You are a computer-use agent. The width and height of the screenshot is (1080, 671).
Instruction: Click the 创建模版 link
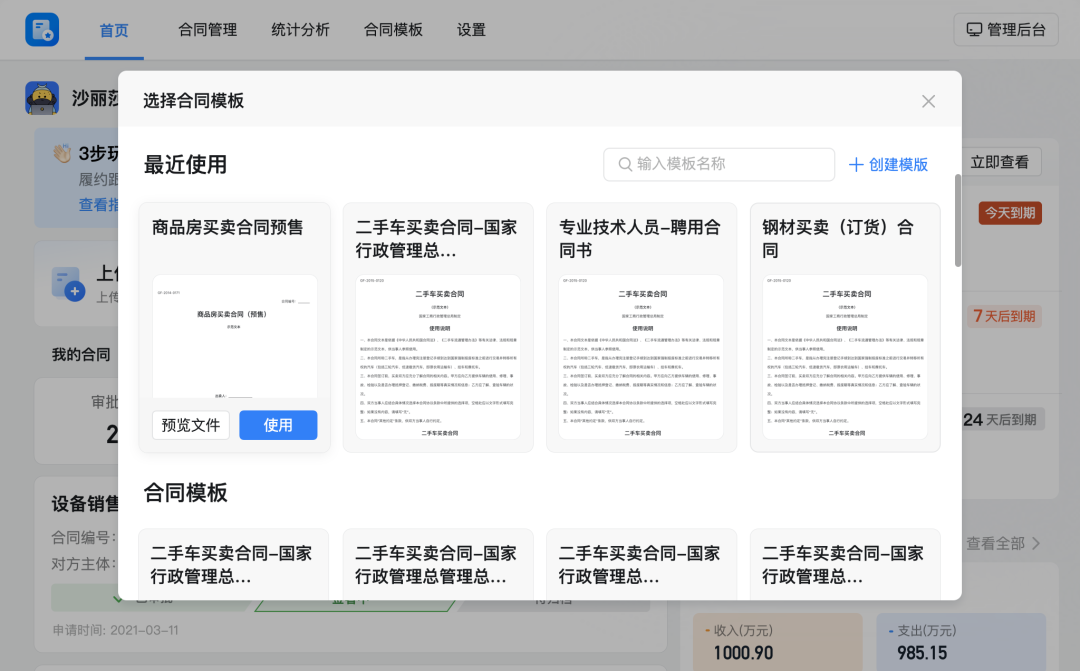click(898, 165)
